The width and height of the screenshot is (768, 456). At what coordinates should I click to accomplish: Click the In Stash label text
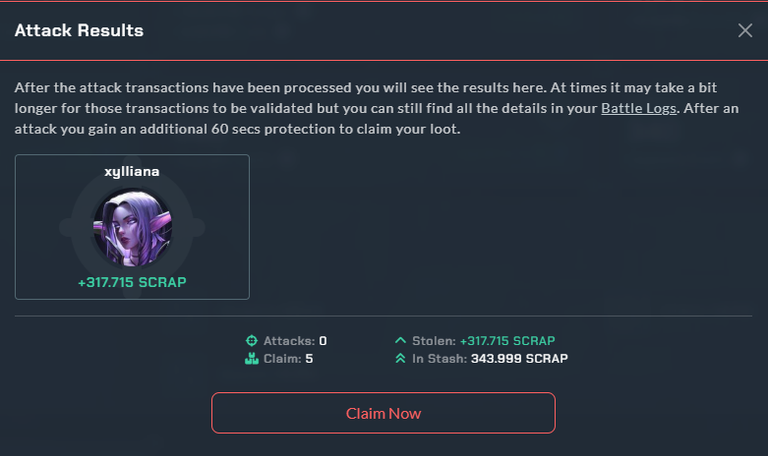[x=439, y=359]
